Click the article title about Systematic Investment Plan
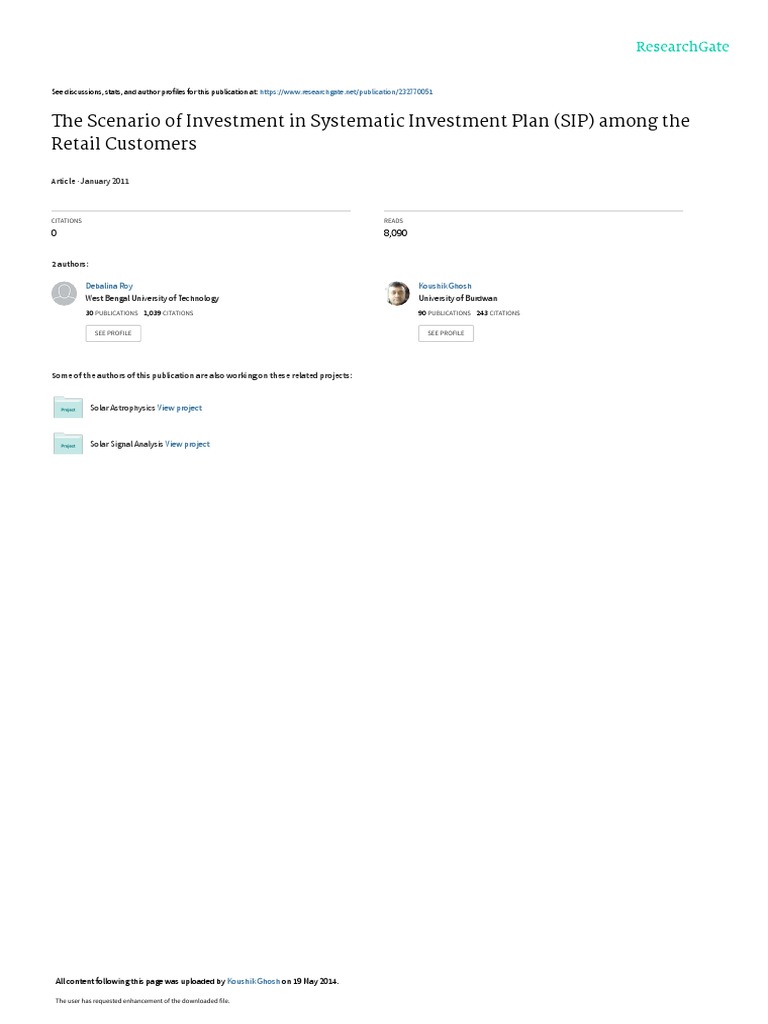The height and width of the screenshot is (1024, 768). (370, 132)
